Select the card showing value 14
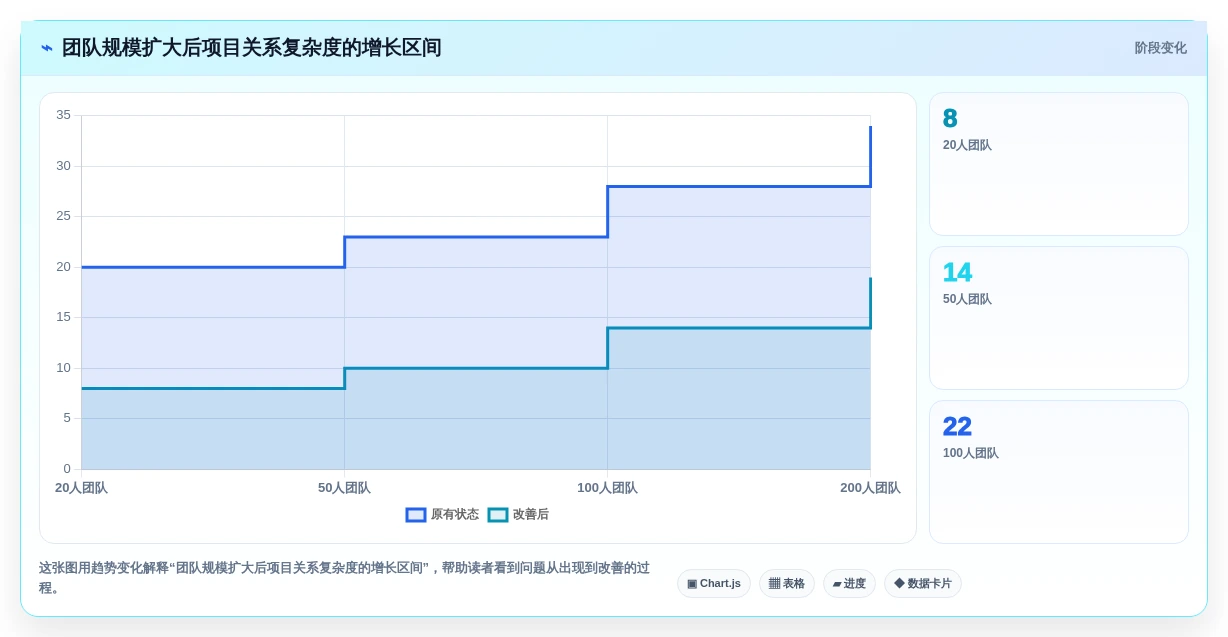Viewport: 1228px width, 637px height. click(x=1059, y=318)
